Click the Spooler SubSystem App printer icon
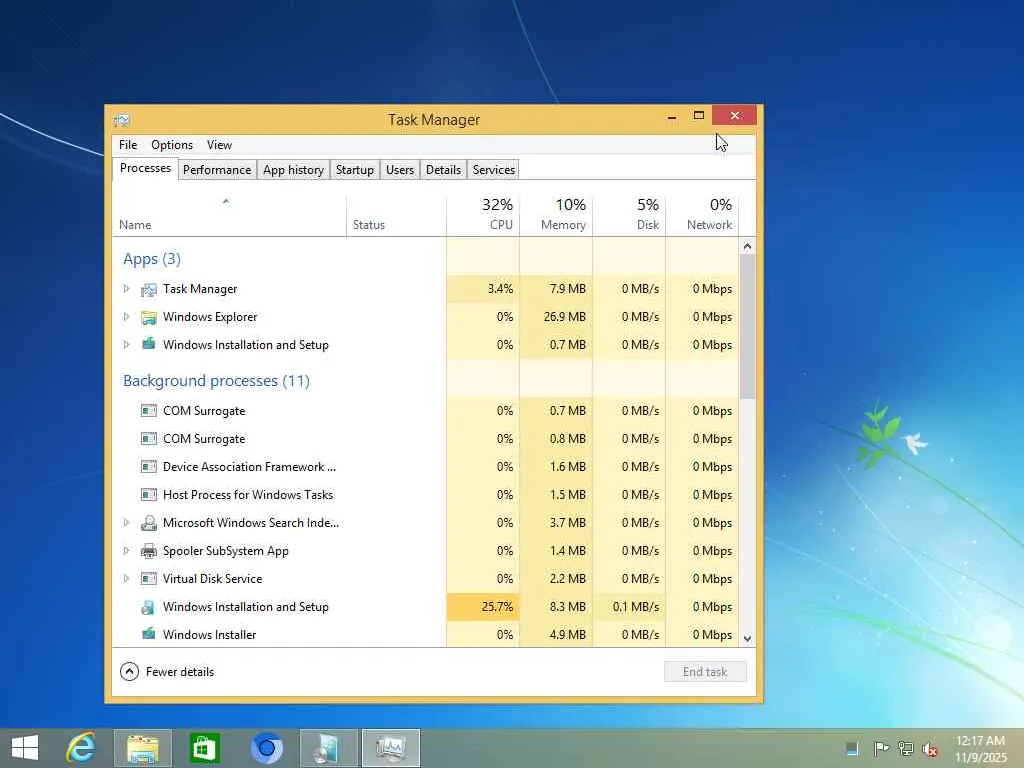 click(x=149, y=551)
